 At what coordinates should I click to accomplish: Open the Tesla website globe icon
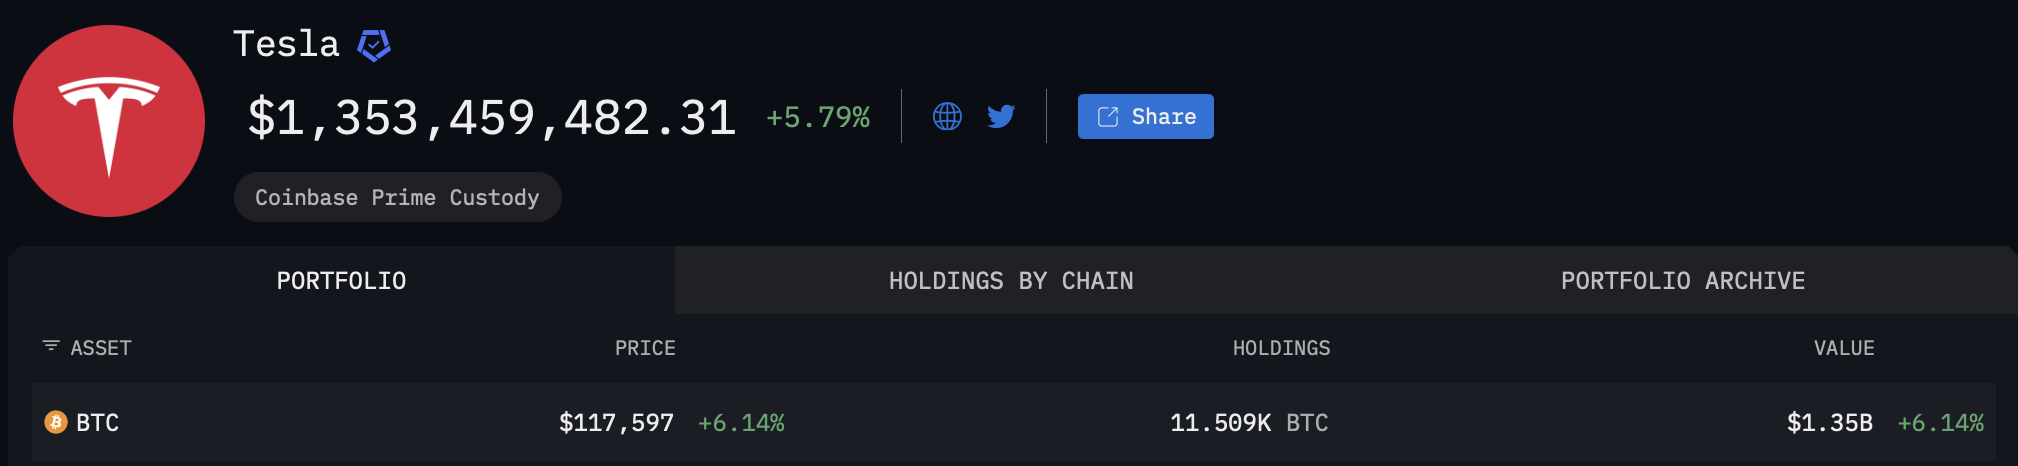tap(947, 117)
